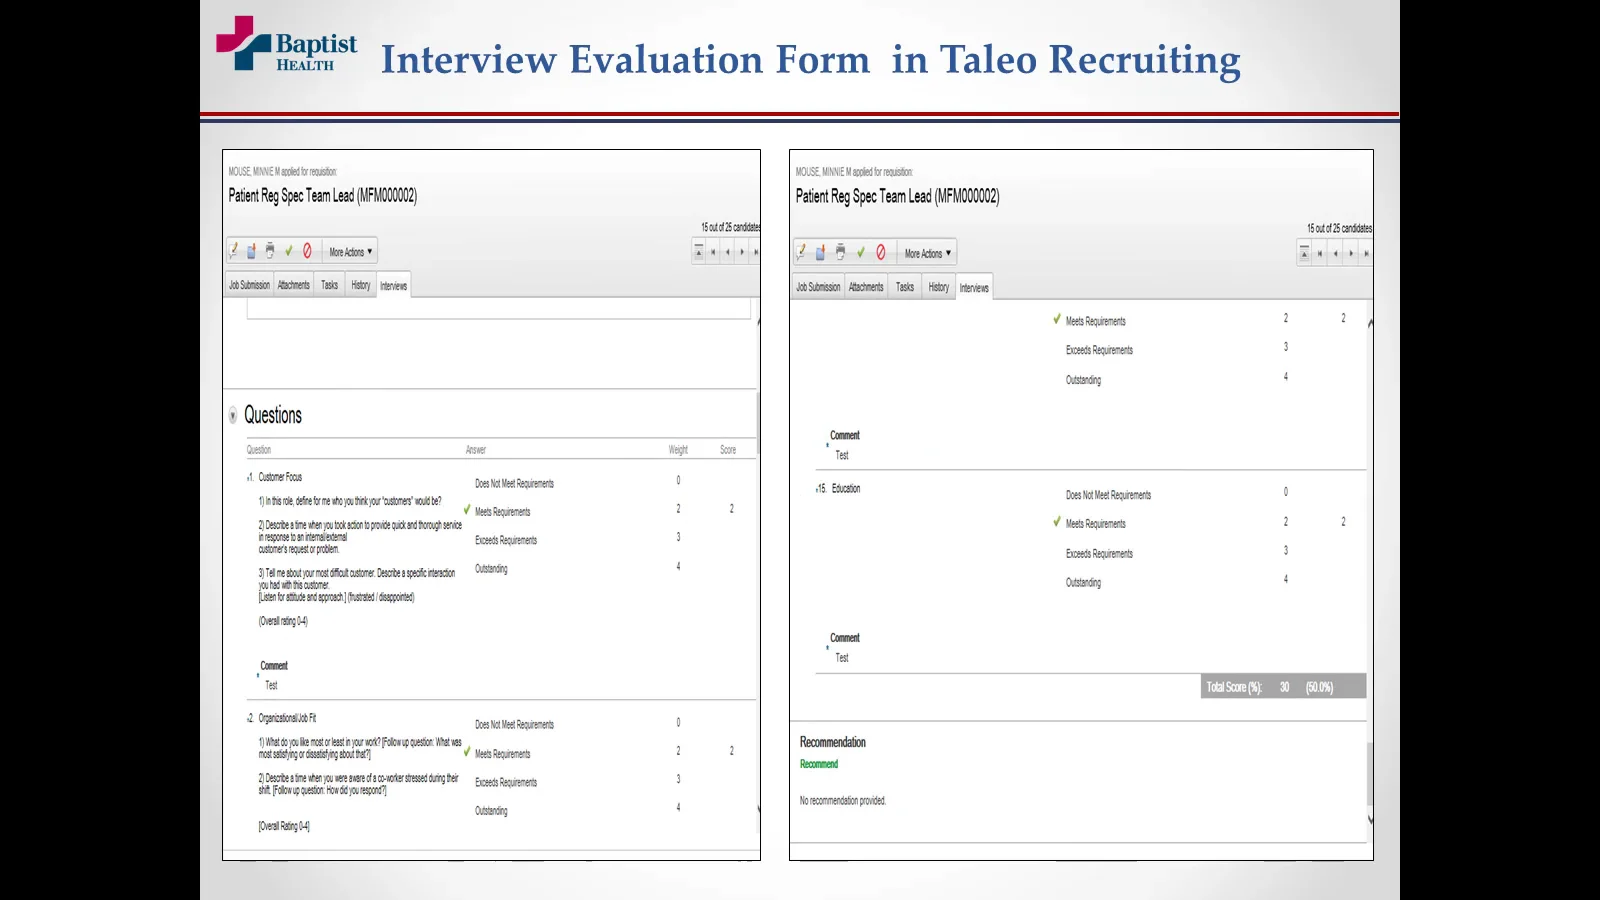Click the previous candidate arrow
The width and height of the screenshot is (1600, 900).
point(727,252)
